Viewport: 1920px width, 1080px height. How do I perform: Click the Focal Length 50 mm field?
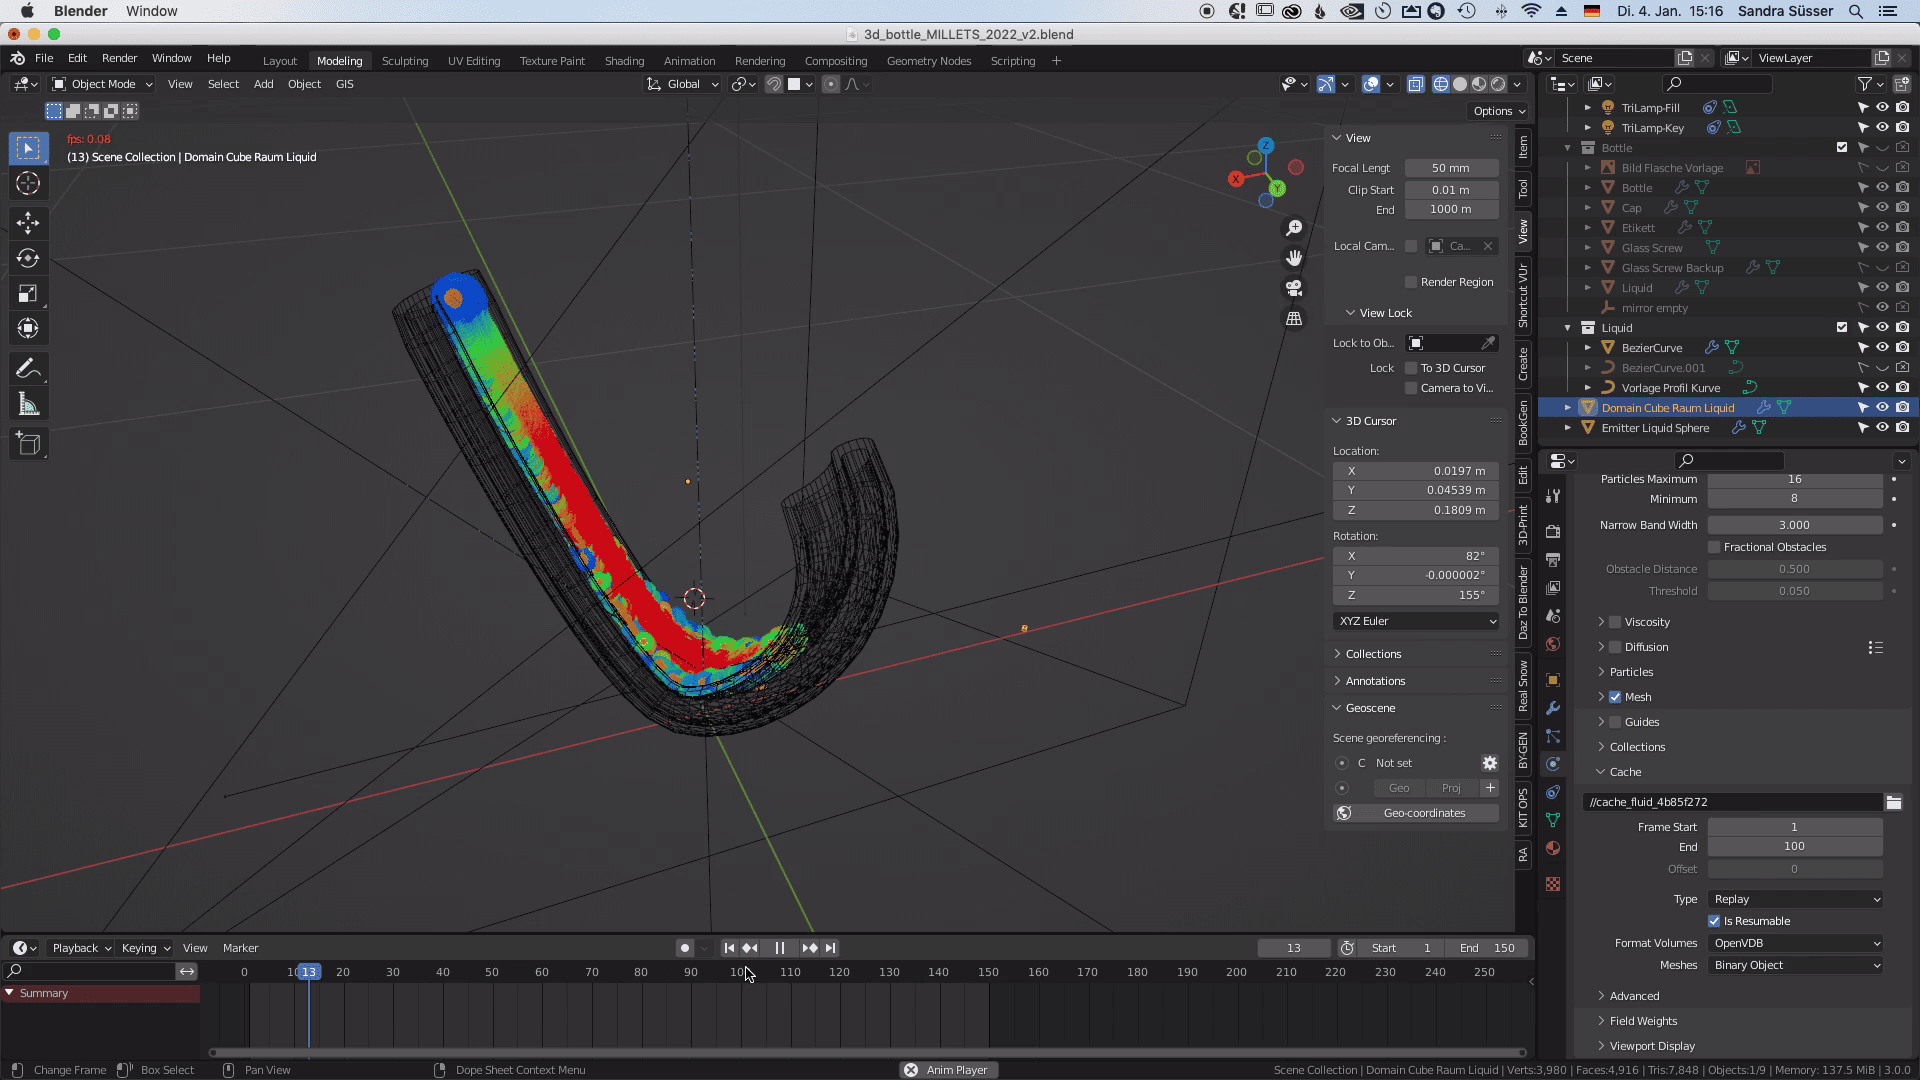coord(1451,168)
